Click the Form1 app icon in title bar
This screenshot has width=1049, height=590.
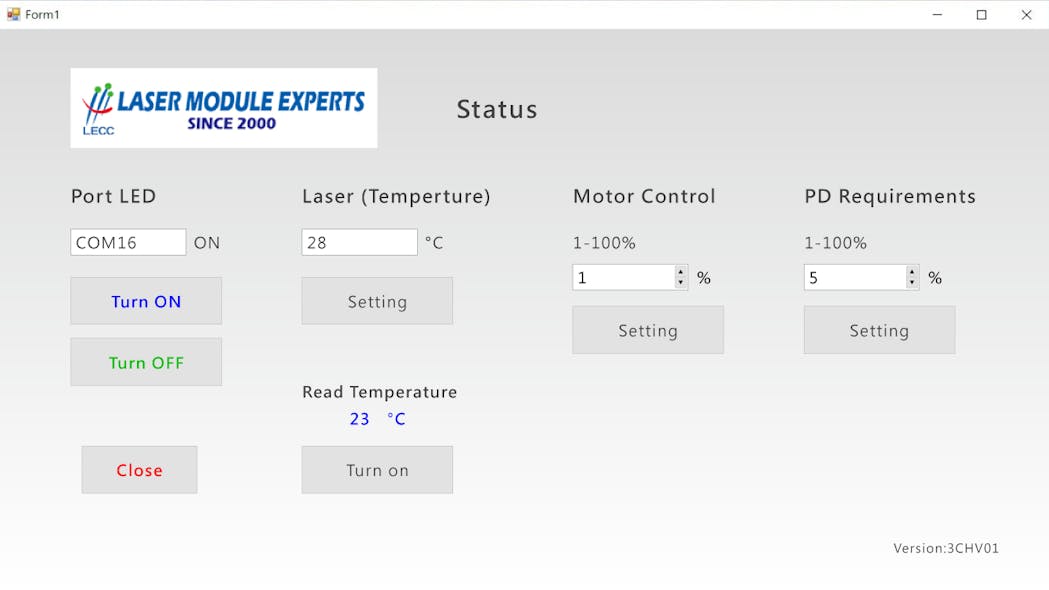pos(13,14)
